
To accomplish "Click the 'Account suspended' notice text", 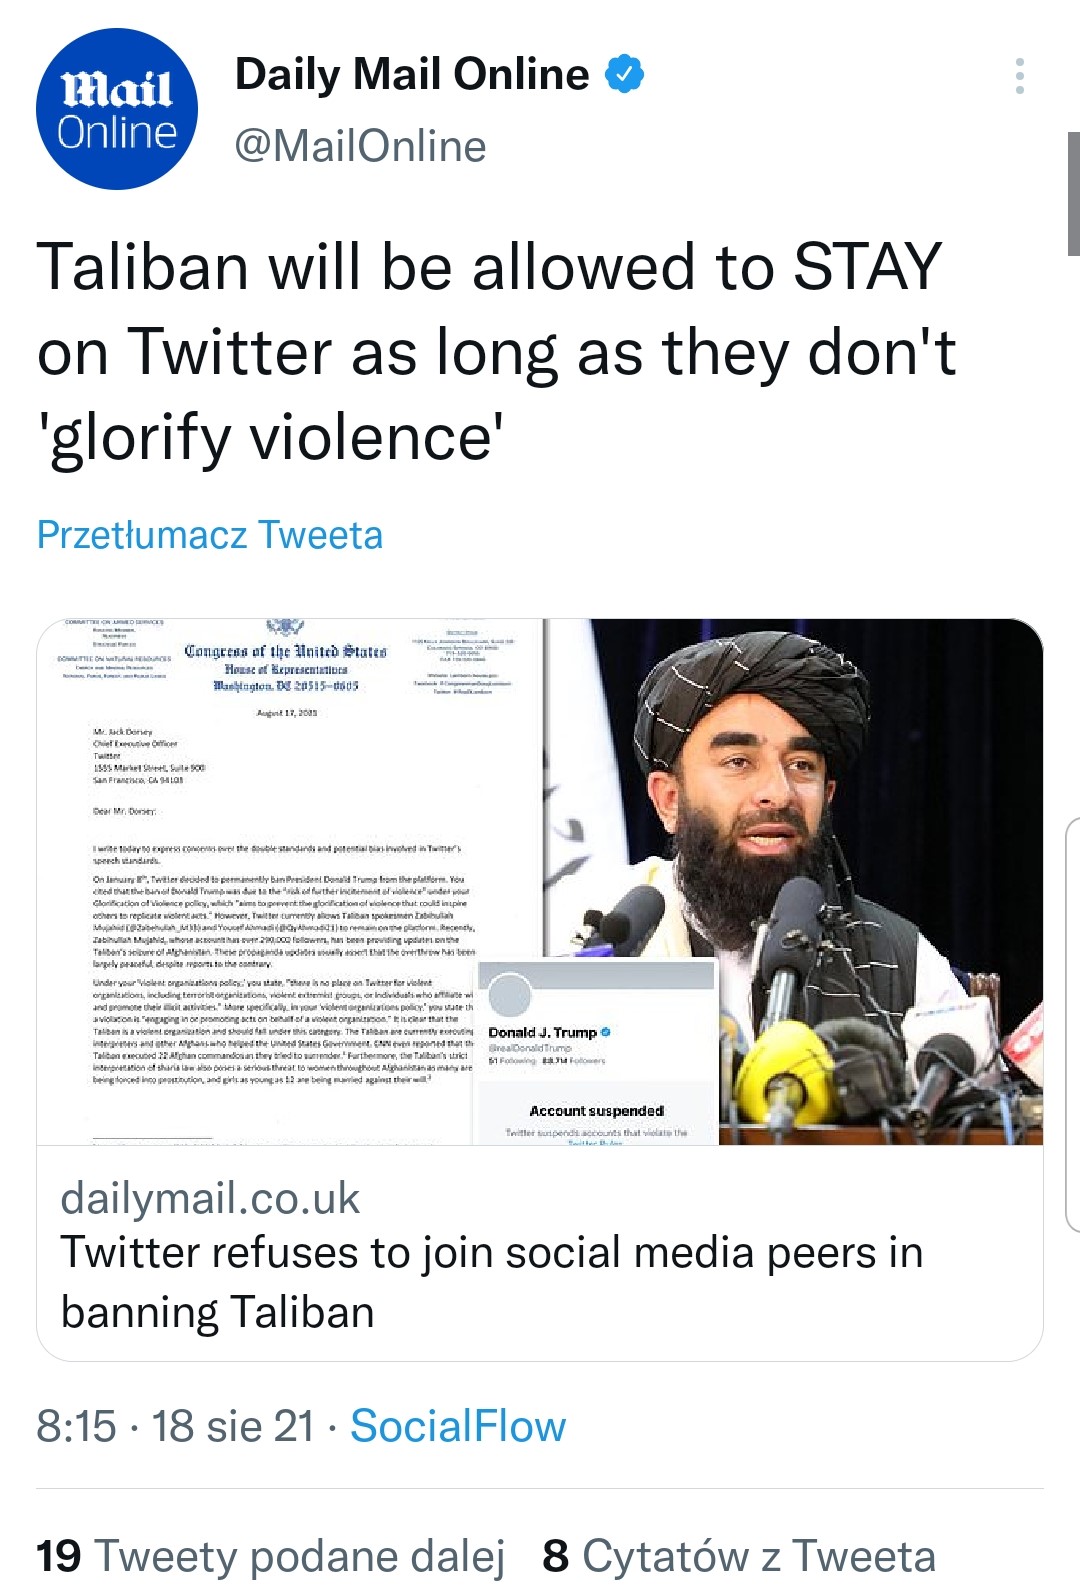I will [x=597, y=1111].
